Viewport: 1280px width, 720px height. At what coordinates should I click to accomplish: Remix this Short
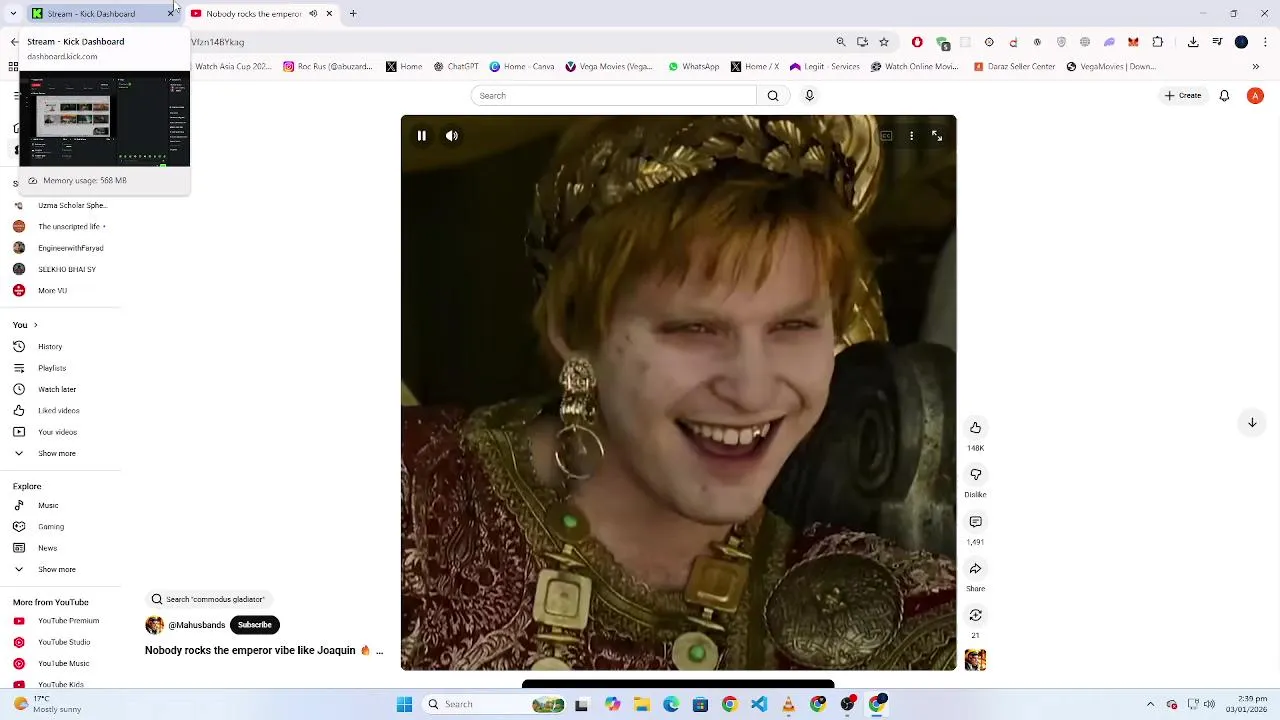click(x=975, y=616)
